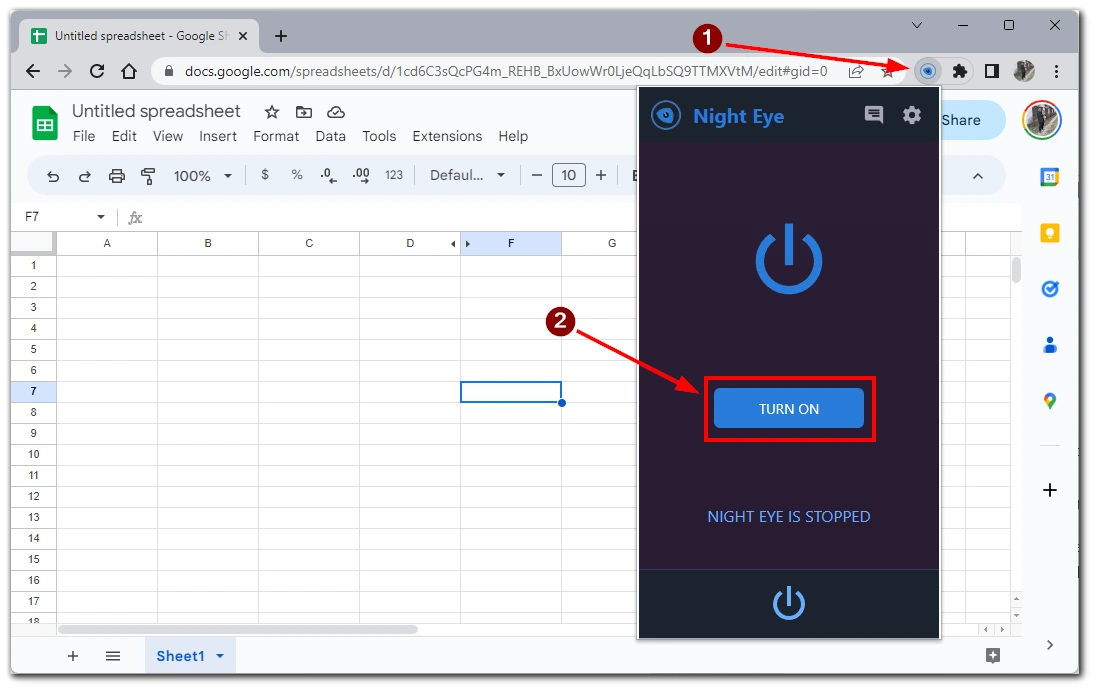Viewport: 1097px width, 692px height.
Task: Click the move to folder icon
Action: (304, 112)
